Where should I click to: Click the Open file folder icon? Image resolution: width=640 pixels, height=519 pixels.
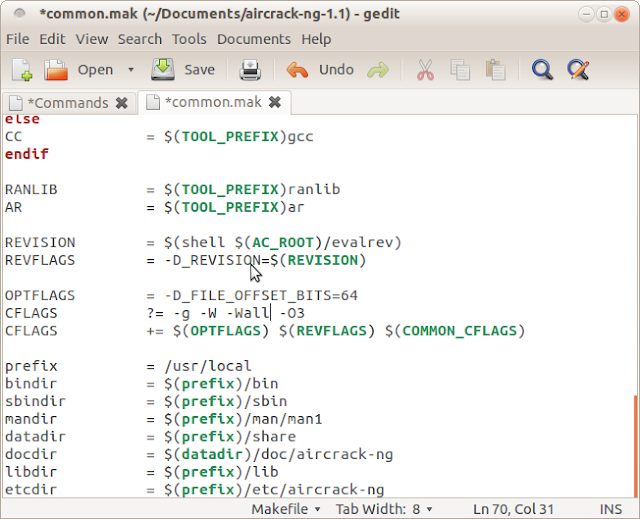(56, 70)
